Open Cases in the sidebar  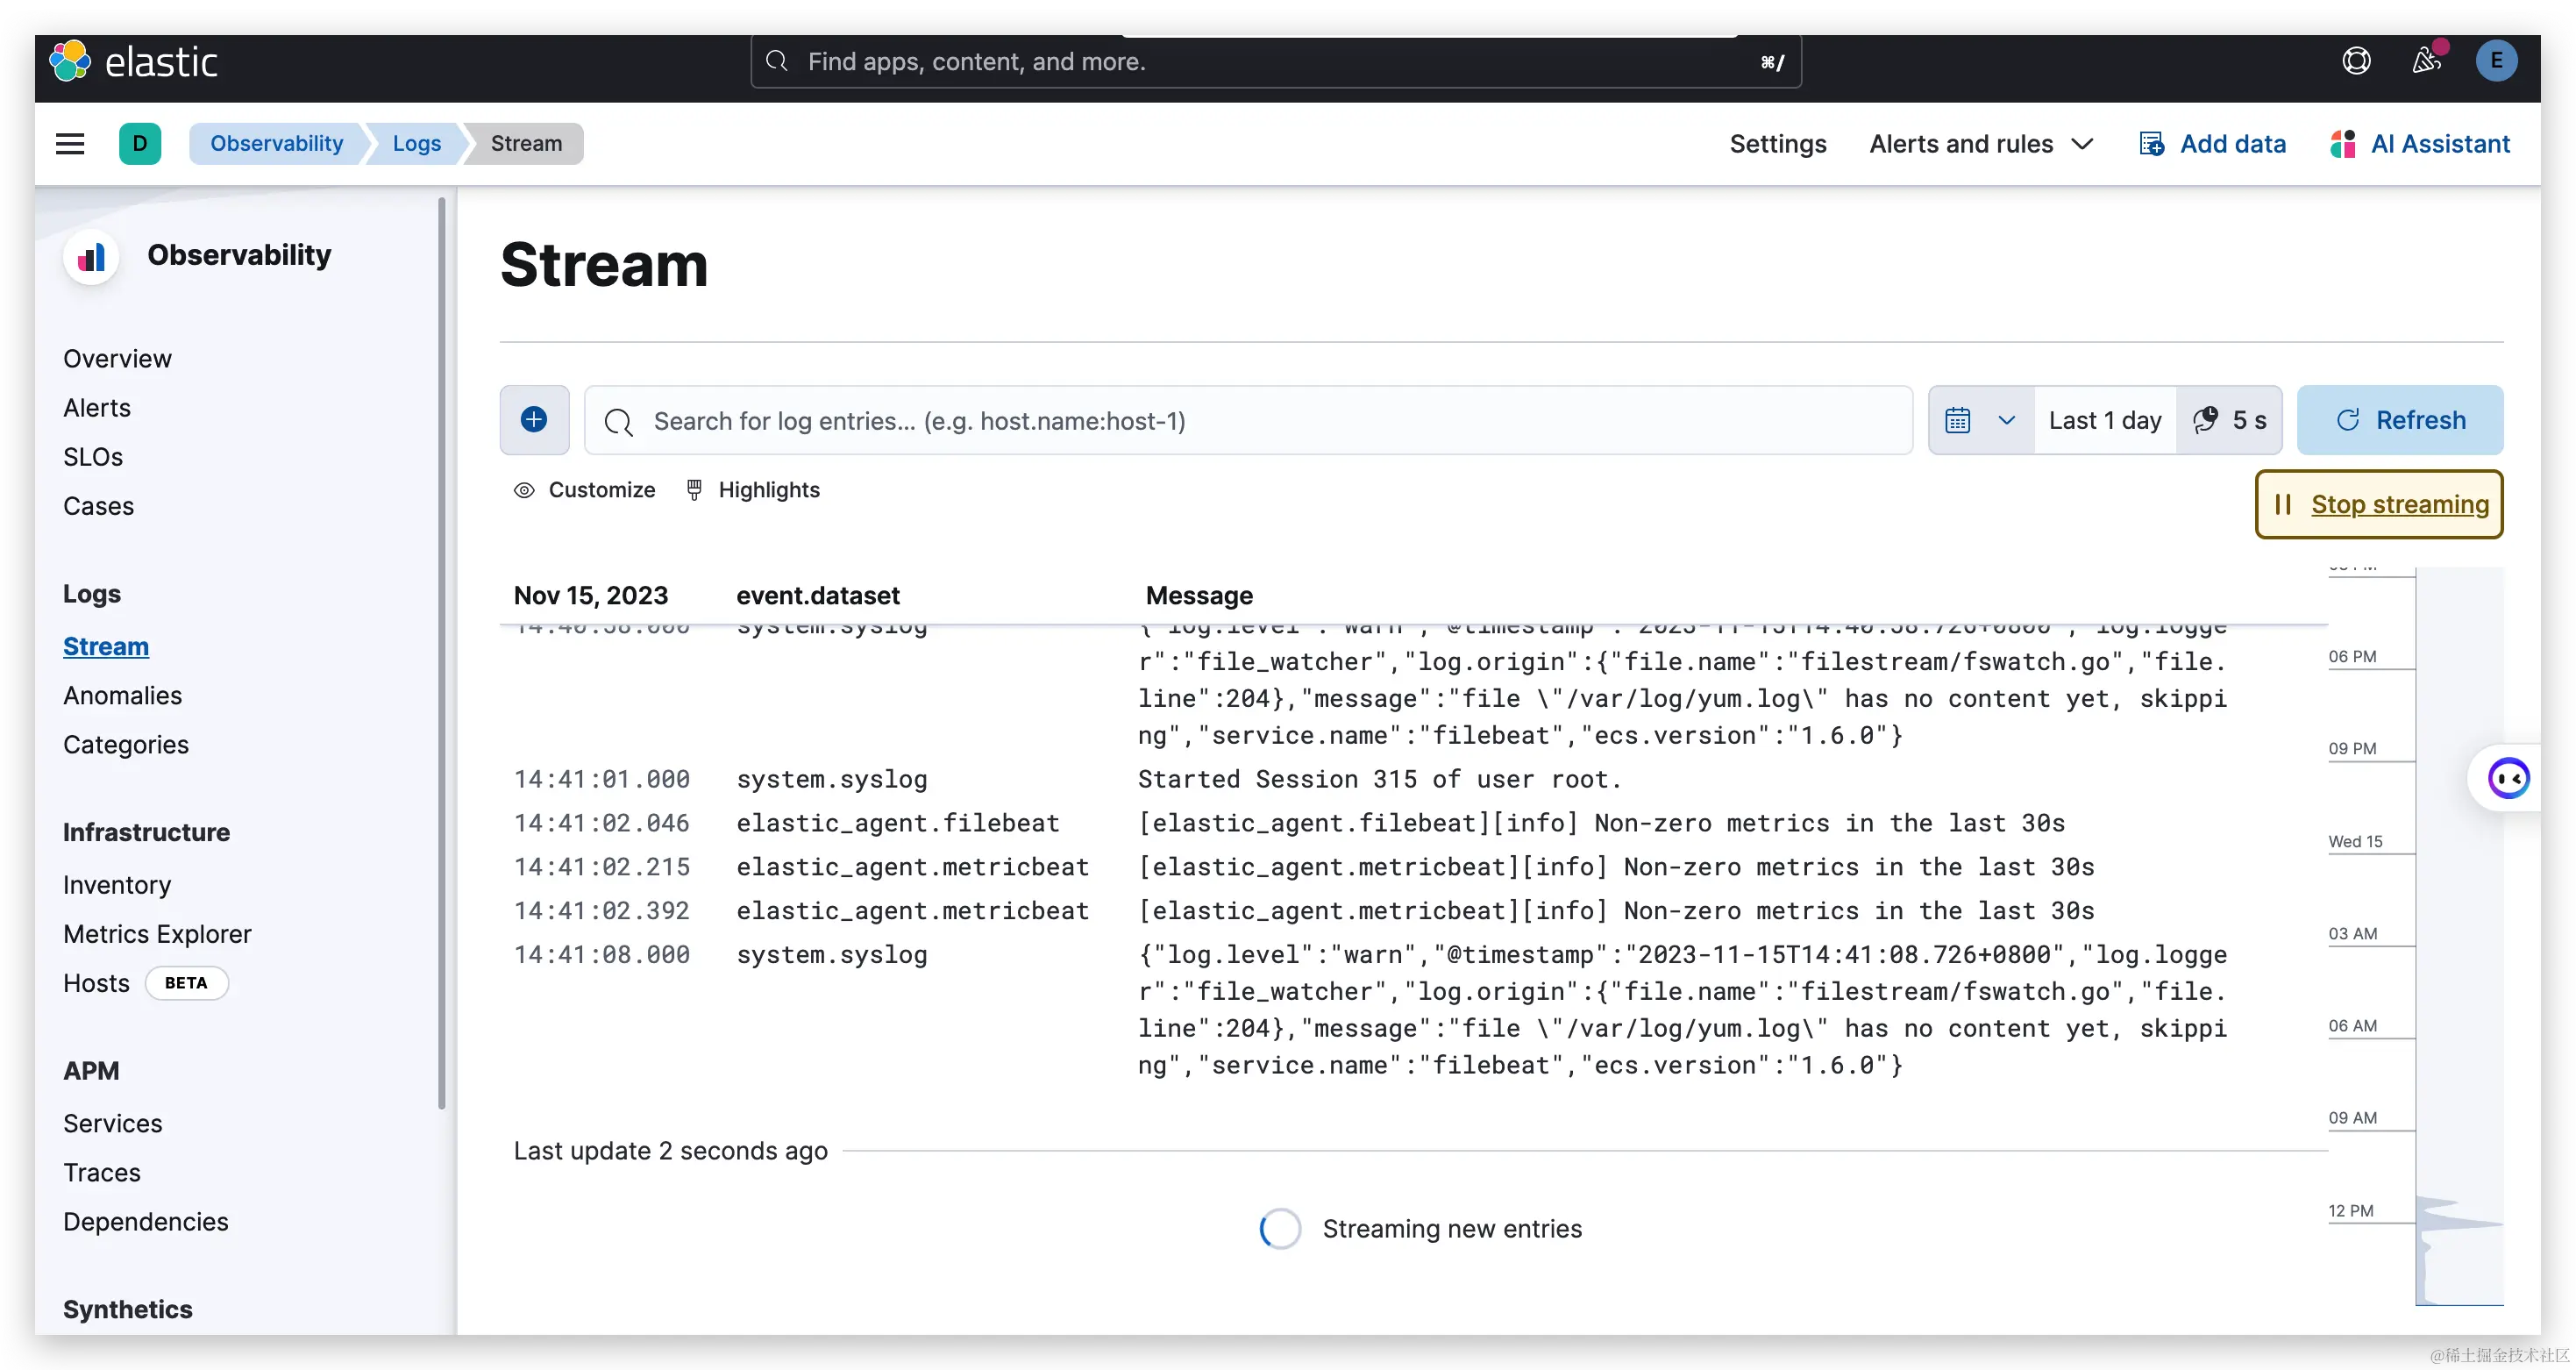98,506
